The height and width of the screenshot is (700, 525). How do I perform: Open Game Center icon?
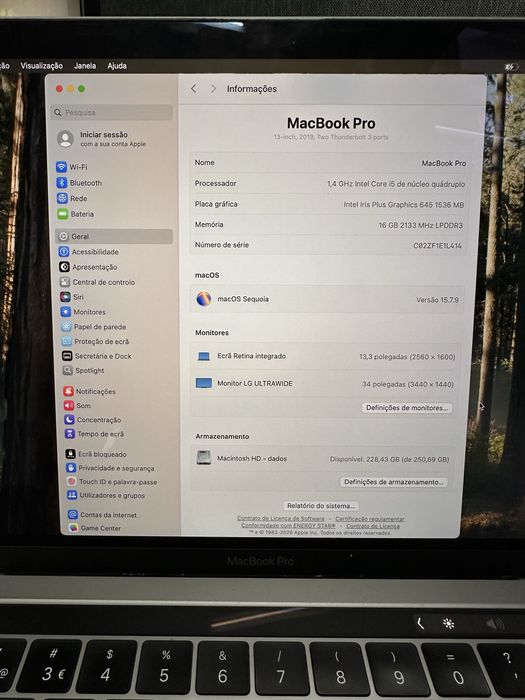point(73,528)
